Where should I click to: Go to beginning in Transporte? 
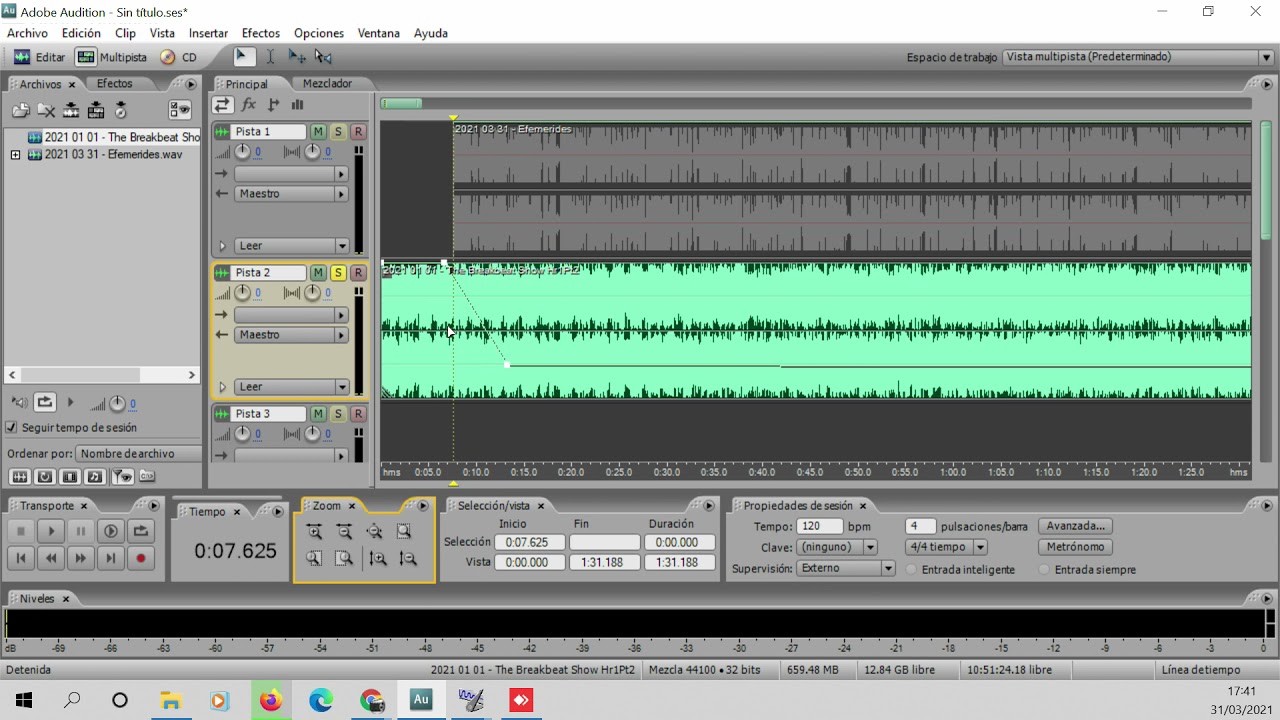coord(21,559)
